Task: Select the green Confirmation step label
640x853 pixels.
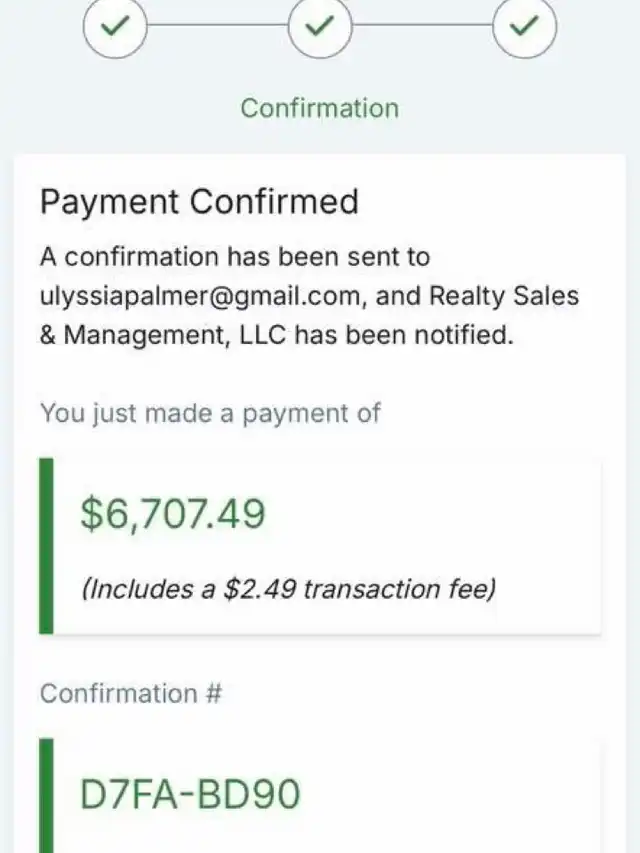Action: click(x=320, y=108)
